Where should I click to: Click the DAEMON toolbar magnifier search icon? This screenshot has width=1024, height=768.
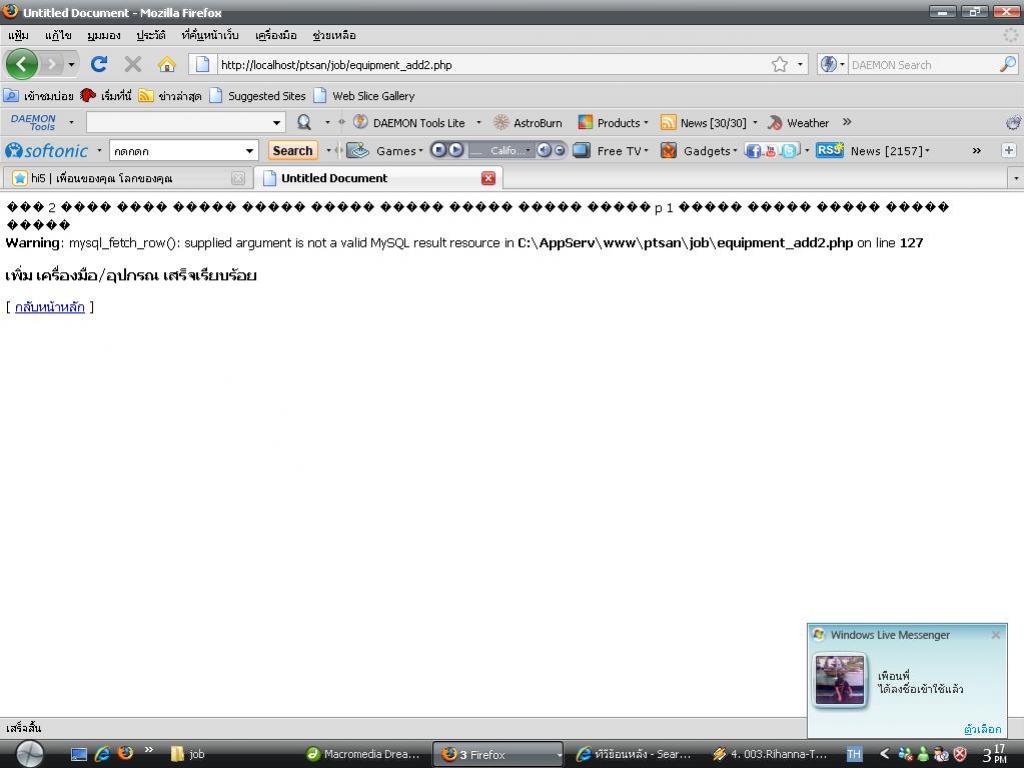pyautogui.click(x=304, y=122)
